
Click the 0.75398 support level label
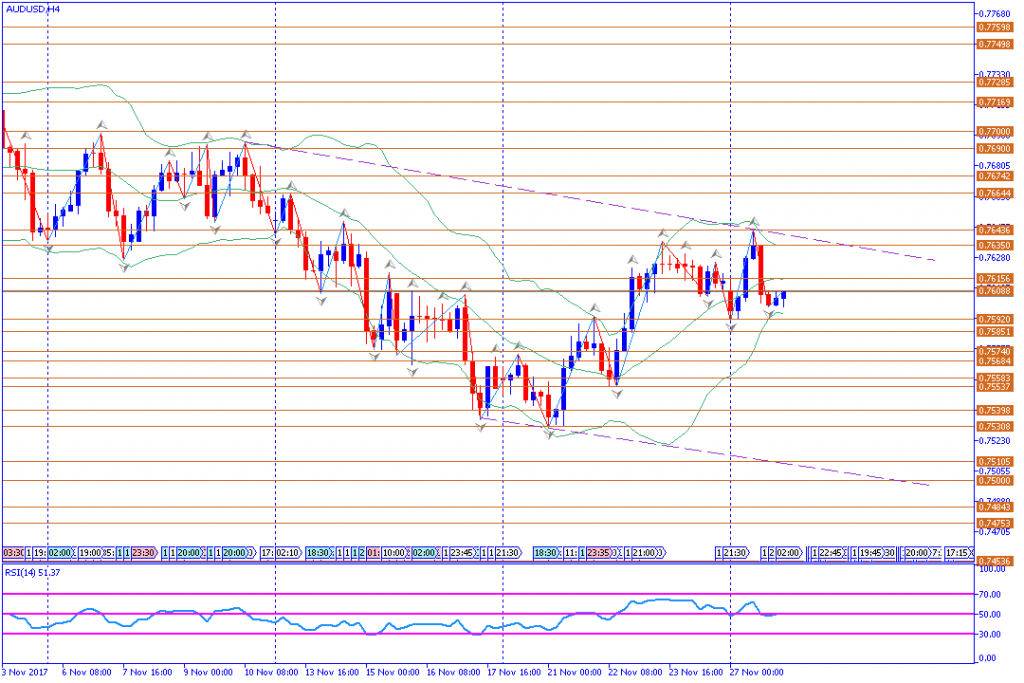(994, 411)
